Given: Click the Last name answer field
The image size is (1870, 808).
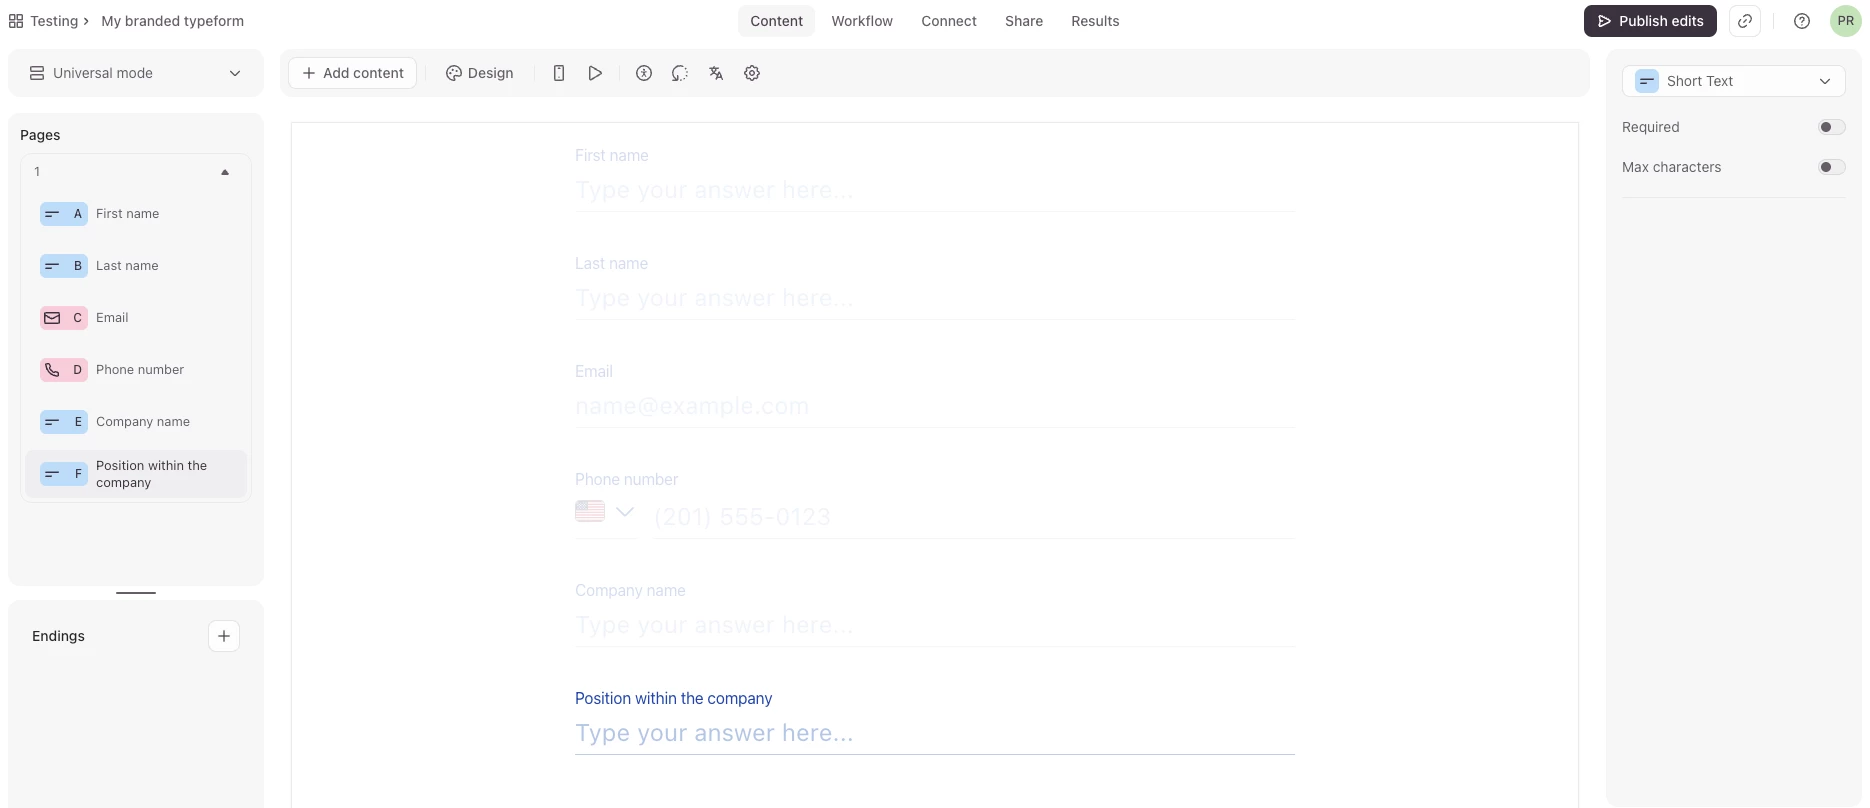Looking at the screenshot, I should pyautogui.click(x=935, y=299).
